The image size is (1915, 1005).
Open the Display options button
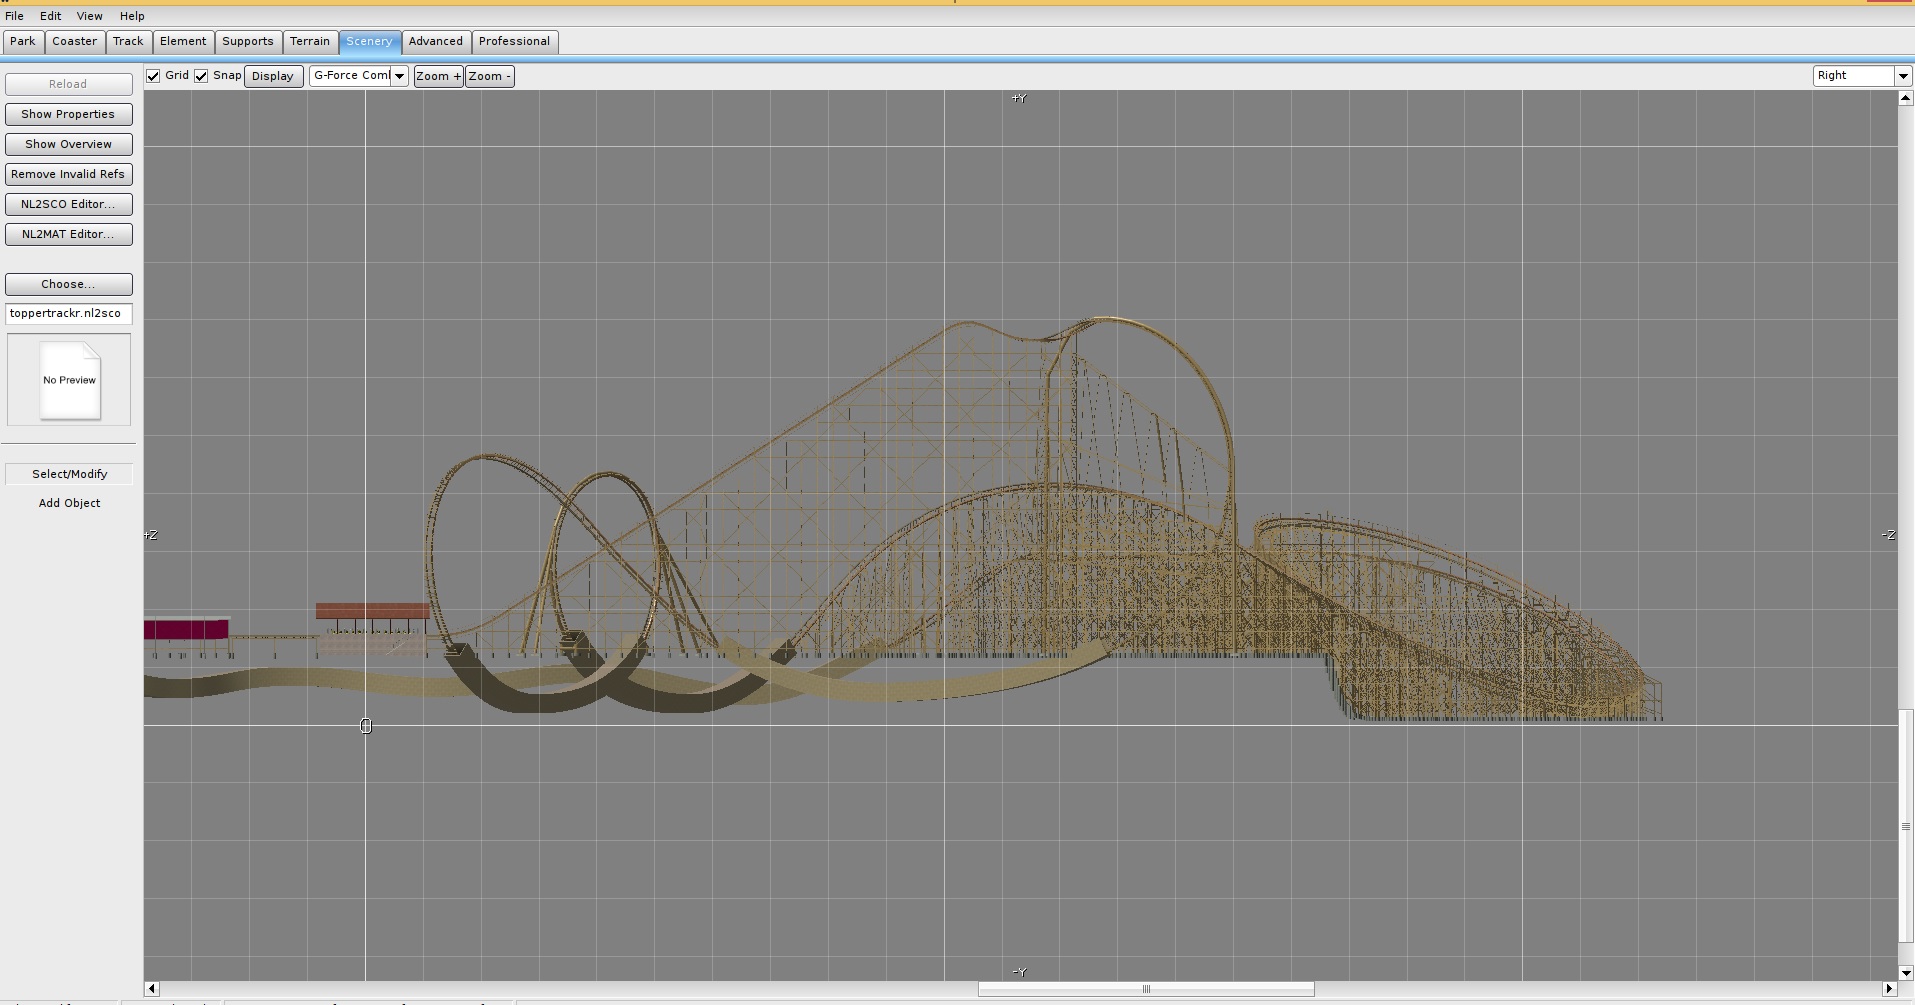coord(273,76)
